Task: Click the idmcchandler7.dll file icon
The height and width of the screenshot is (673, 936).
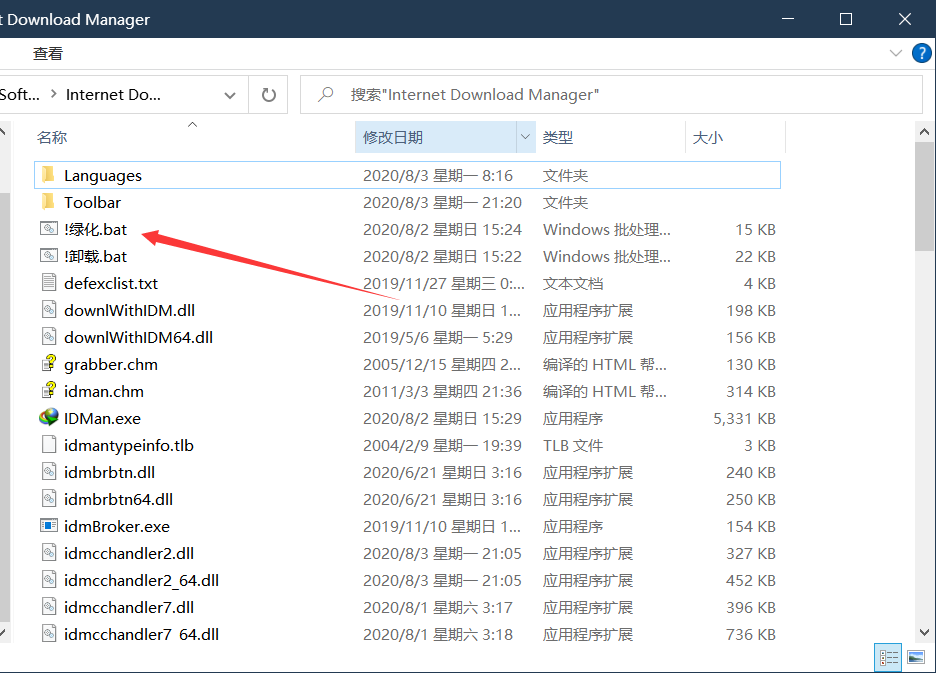Action: tap(48, 606)
